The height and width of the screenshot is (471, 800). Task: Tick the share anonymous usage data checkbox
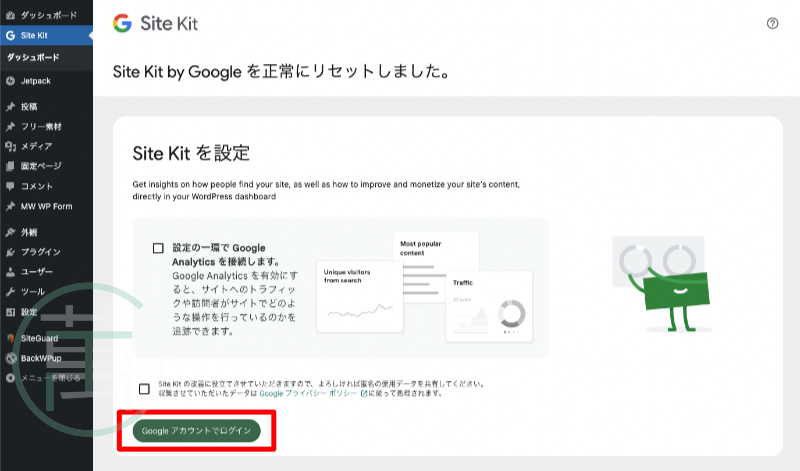pos(144,389)
